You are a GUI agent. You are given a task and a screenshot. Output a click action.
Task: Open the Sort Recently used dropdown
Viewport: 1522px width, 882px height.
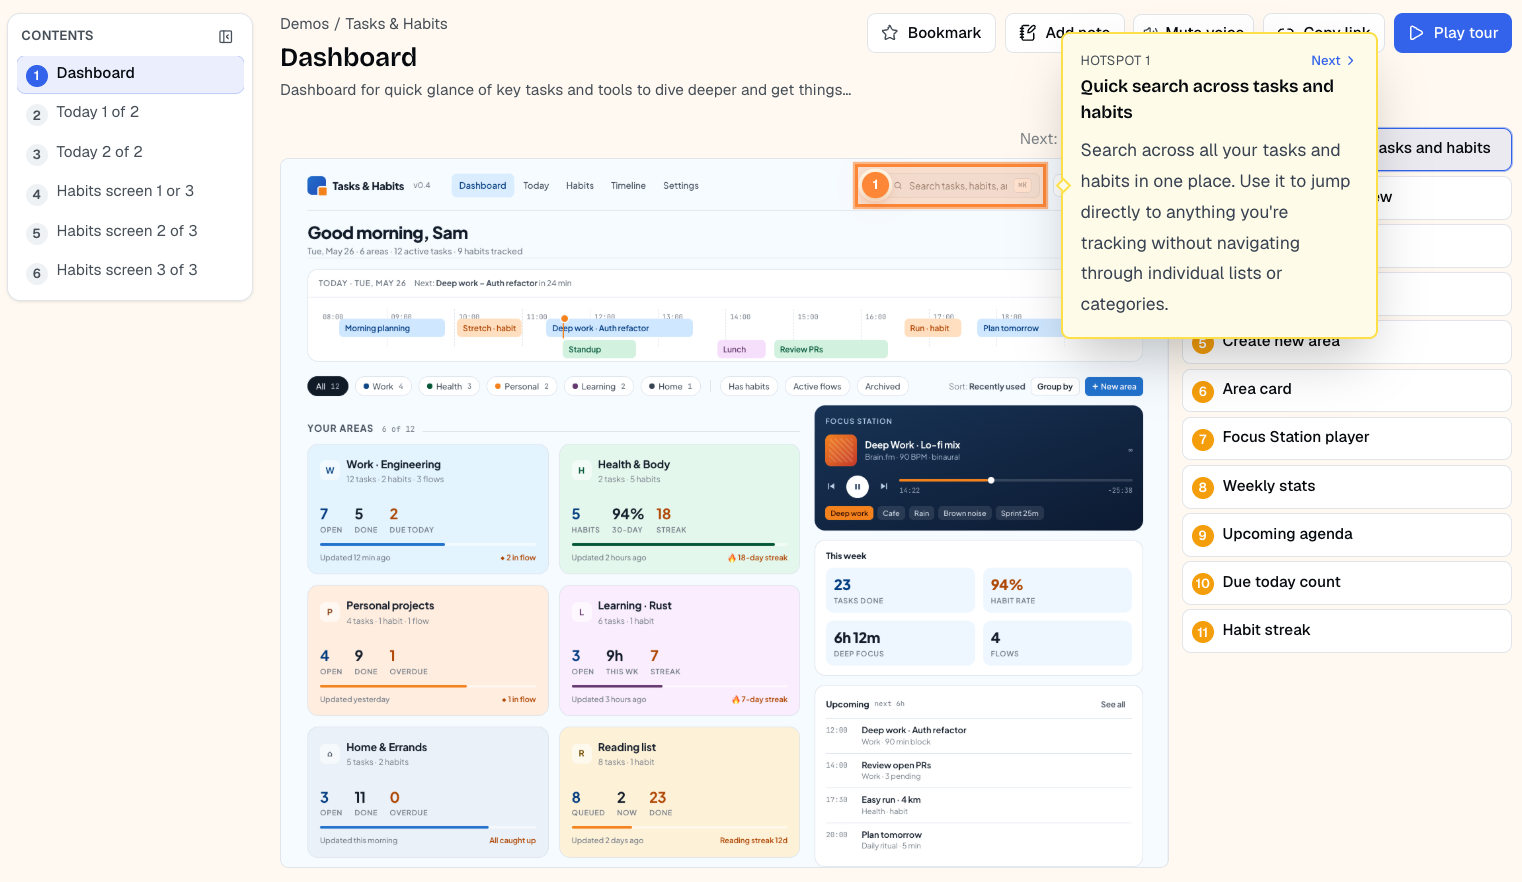(987, 387)
